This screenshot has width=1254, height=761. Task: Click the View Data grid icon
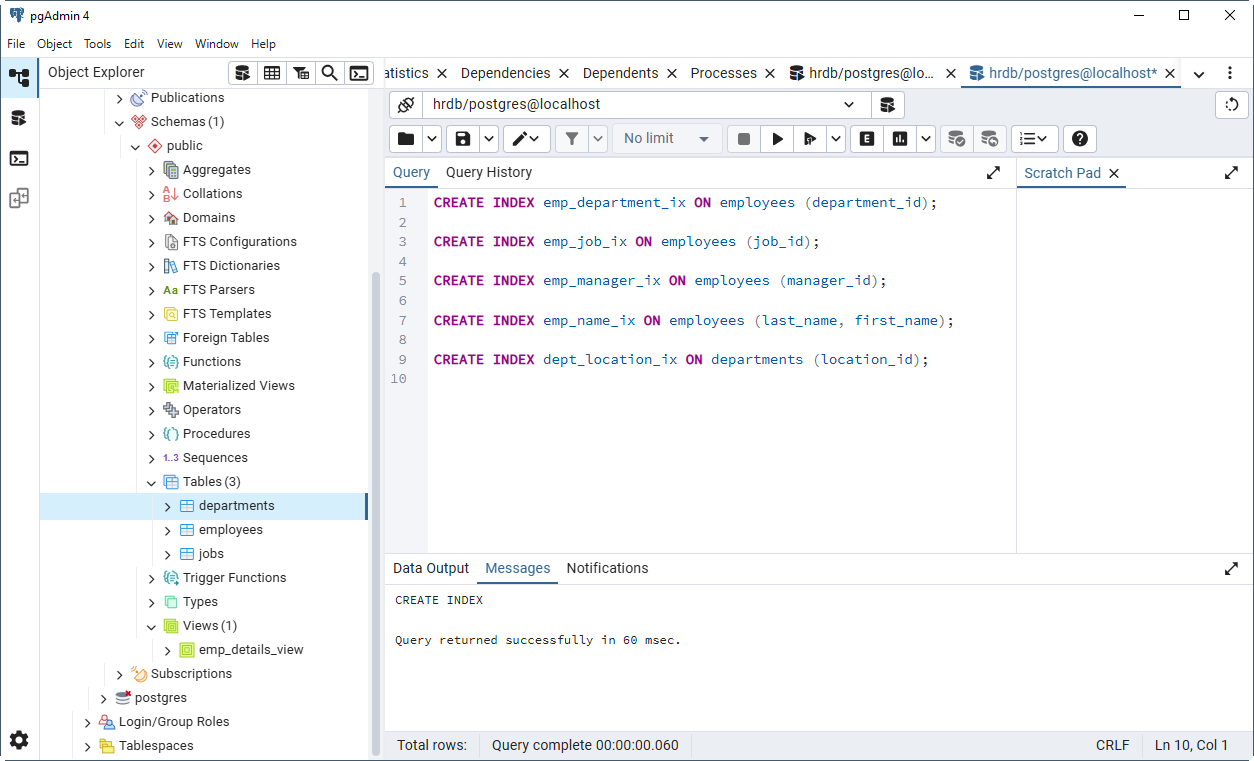(x=272, y=73)
